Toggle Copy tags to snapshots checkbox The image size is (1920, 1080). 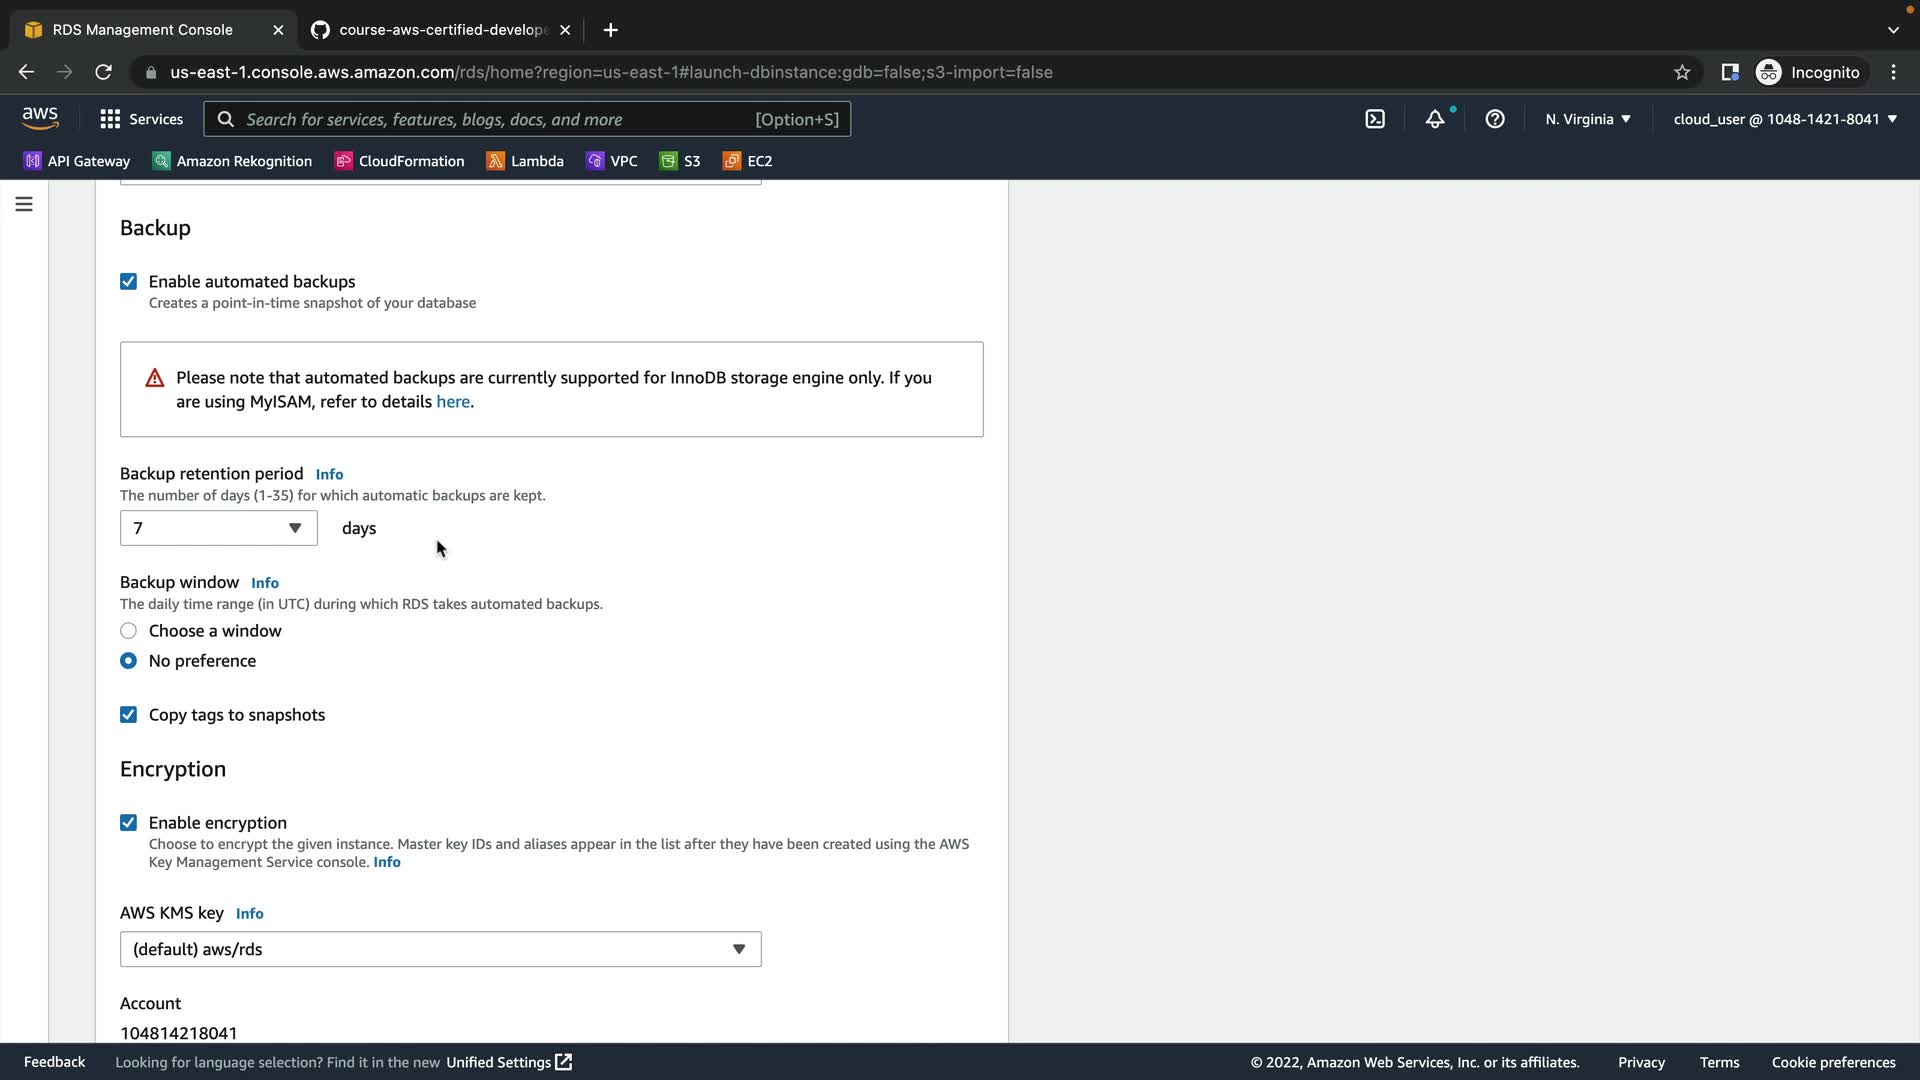(x=128, y=715)
